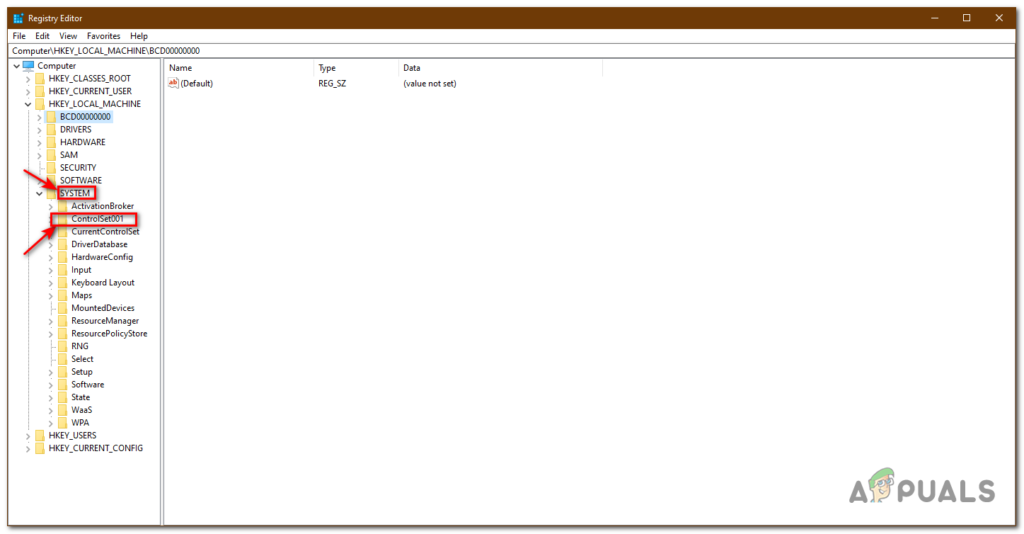Click the HKEY_CURRENT_USER folder icon
Viewport: 1024px width, 534px height.
coord(40,91)
